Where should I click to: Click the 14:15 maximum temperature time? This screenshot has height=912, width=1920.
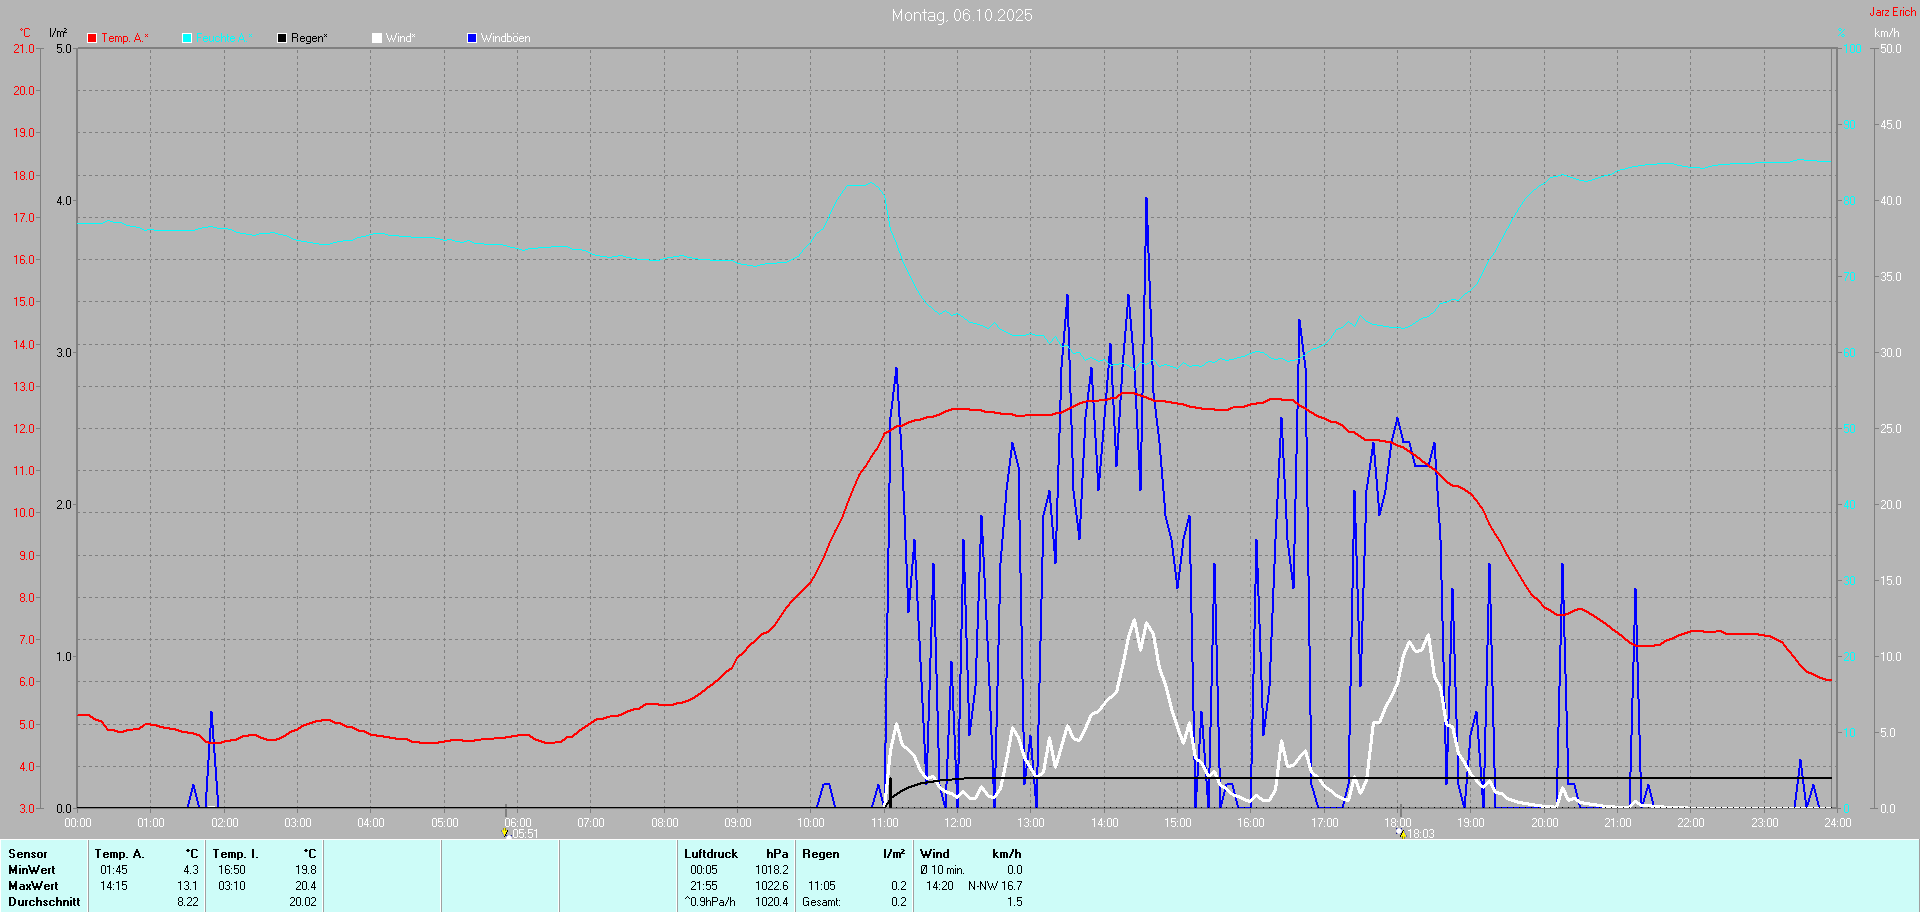coord(114,886)
